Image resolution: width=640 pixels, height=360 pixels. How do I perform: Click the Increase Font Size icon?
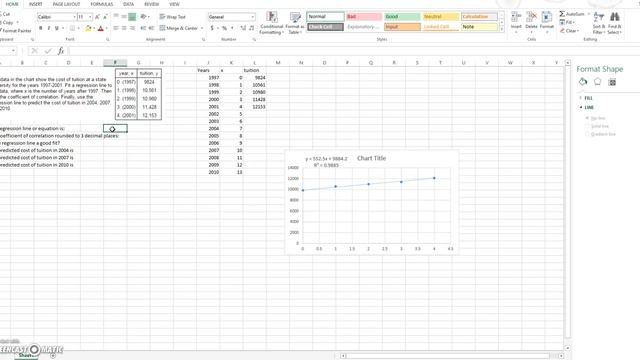coord(97,17)
